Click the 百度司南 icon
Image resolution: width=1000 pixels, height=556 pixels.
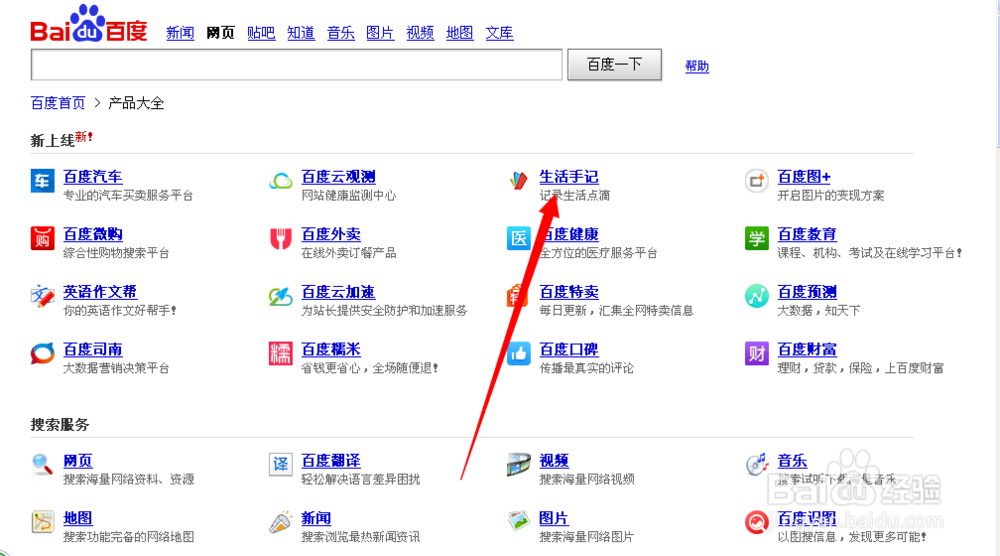43,353
